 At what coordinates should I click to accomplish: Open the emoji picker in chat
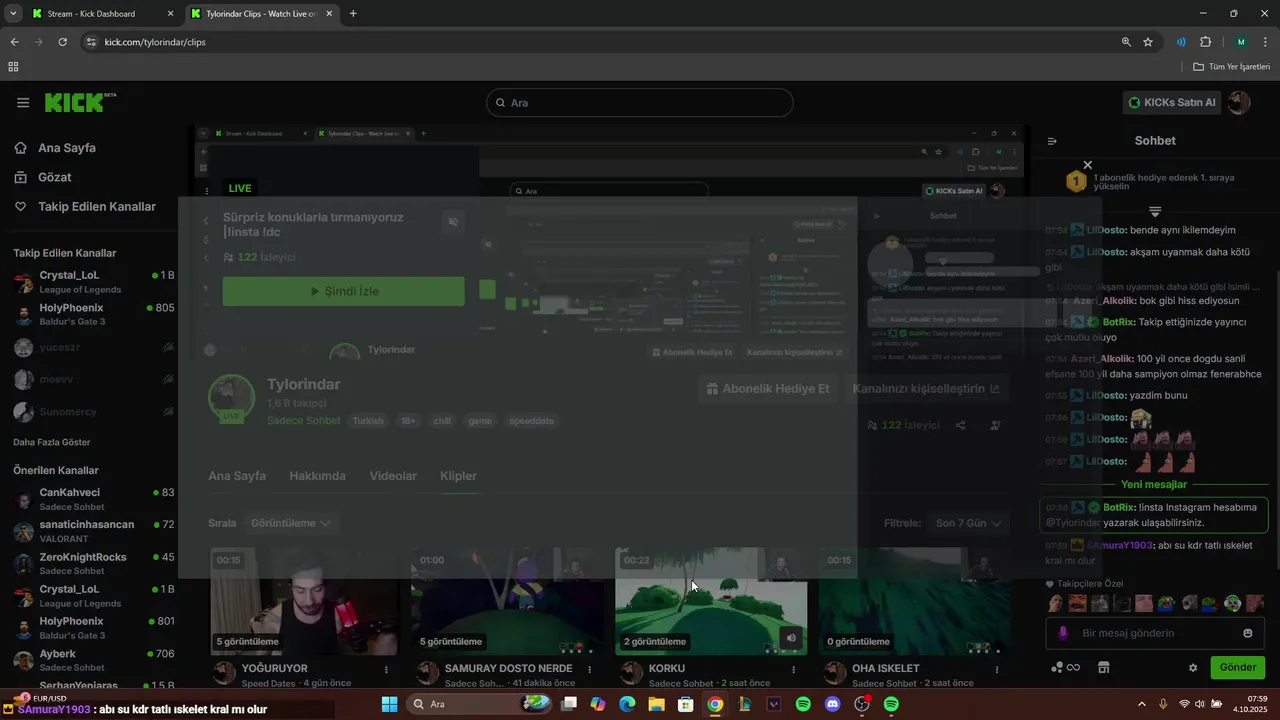click(1247, 633)
